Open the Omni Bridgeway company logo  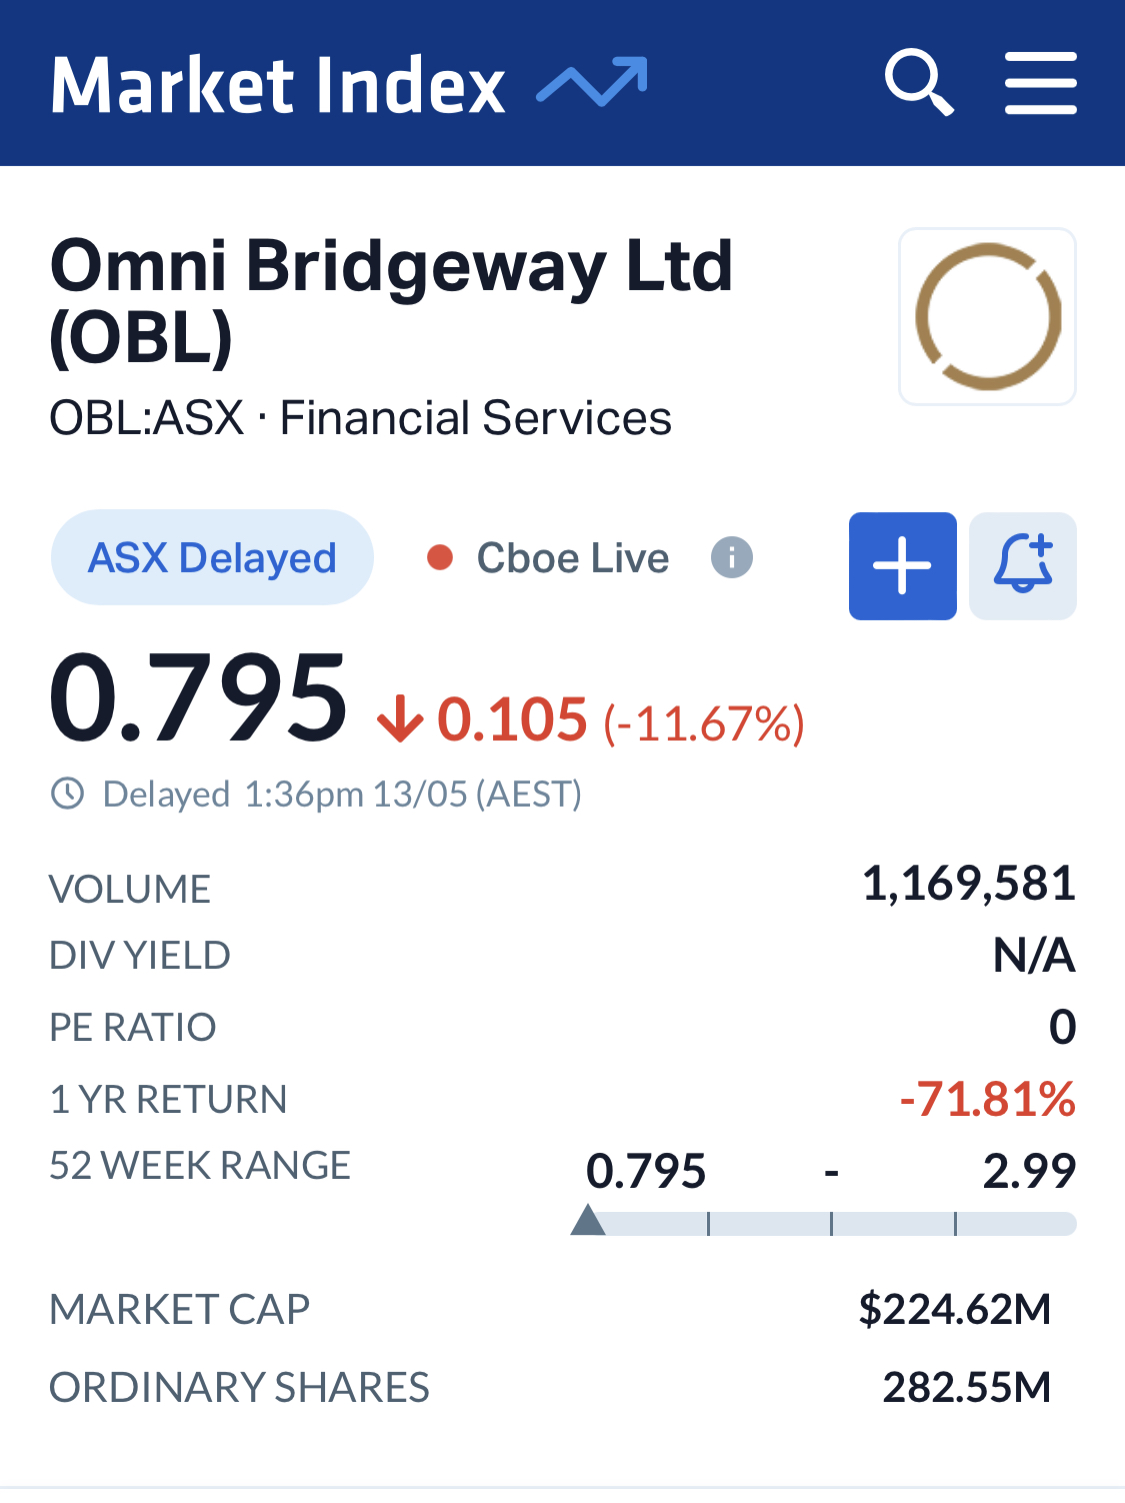987,316
